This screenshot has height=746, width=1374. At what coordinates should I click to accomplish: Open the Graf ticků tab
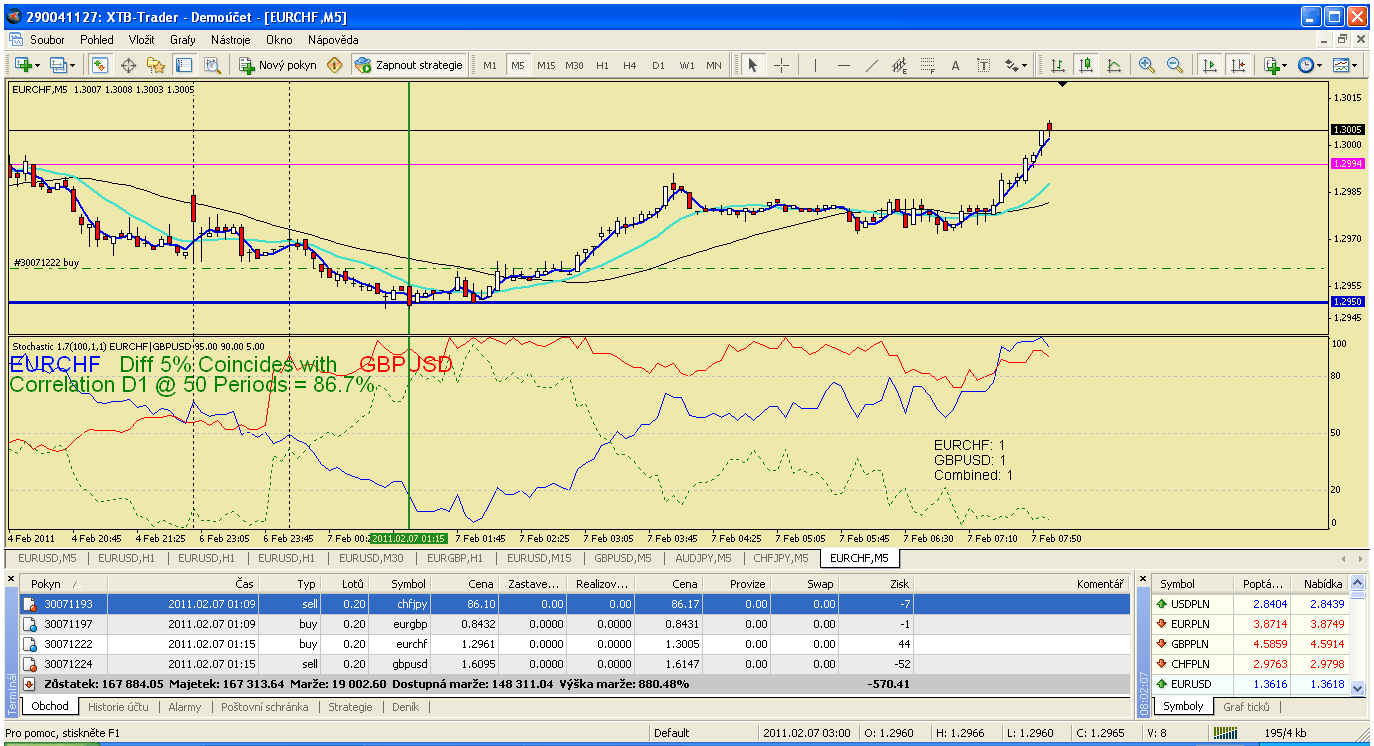click(1246, 706)
